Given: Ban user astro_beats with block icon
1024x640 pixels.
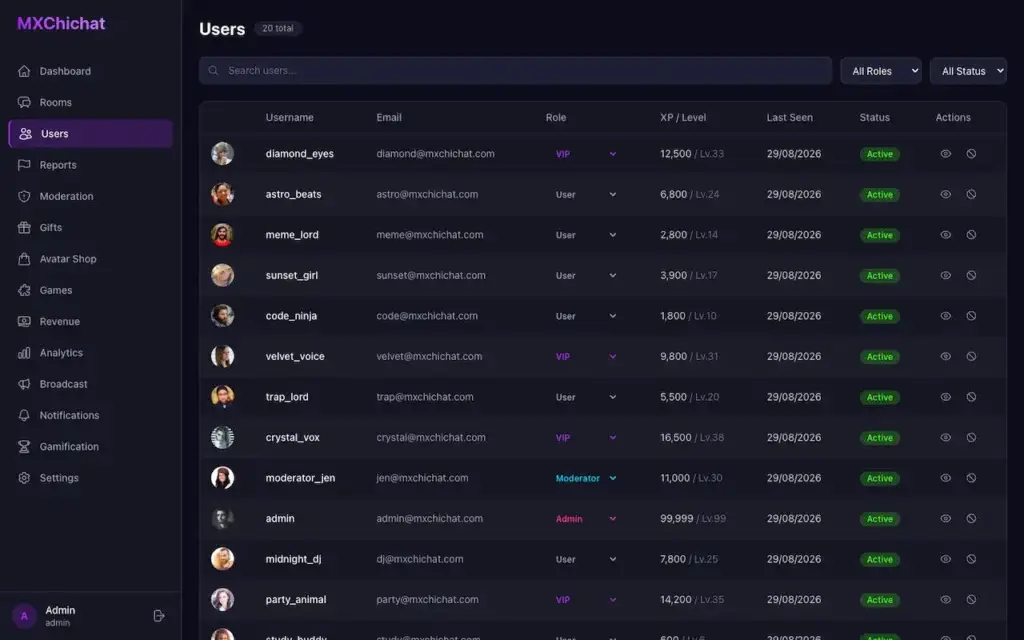Looking at the screenshot, I should click(971, 195).
